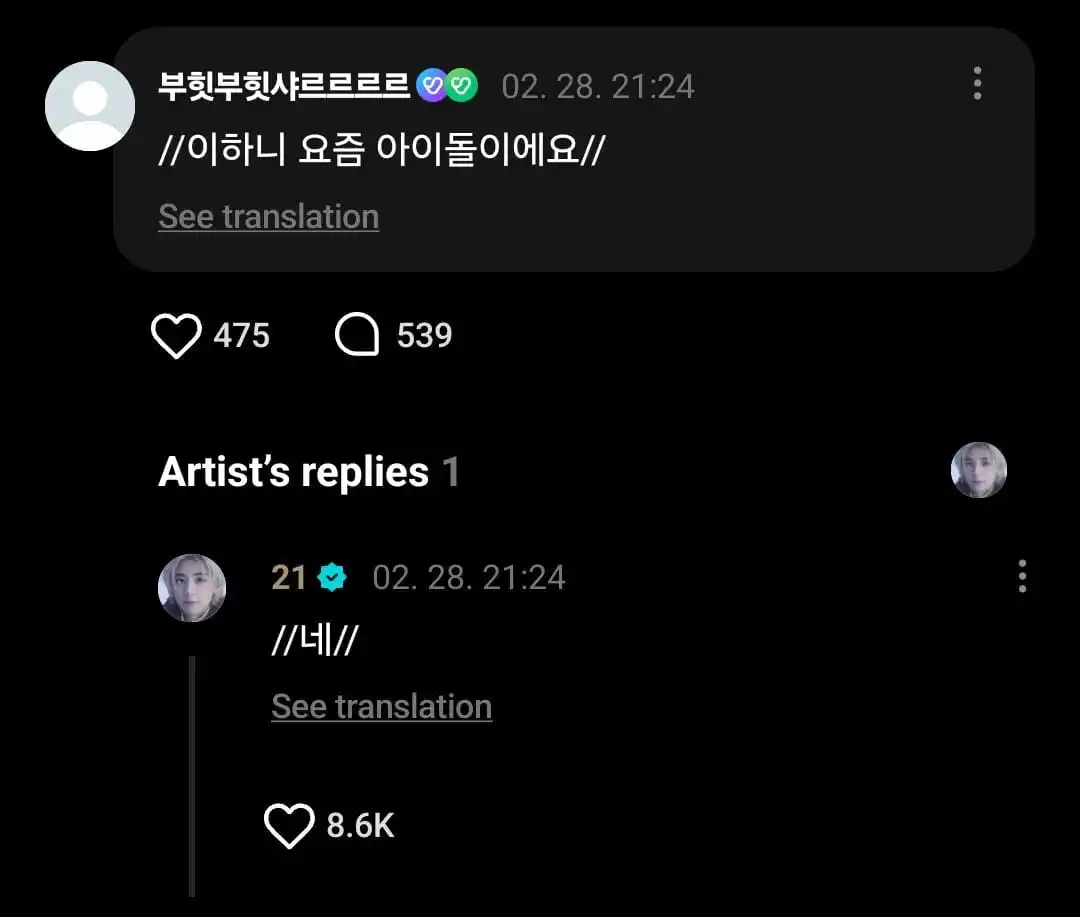
Task: Open artist 21's profile photo in the reply
Action: tap(192, 588)
